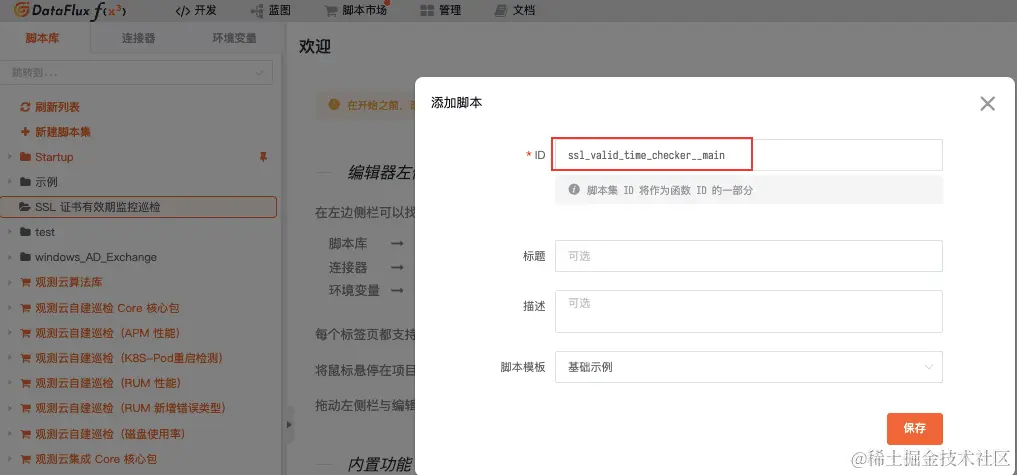Click cart icon of 观测云自建巡检 Core 核心包
The height and width of the screenshot is (475, 1017).
click(x=26, y=308)
